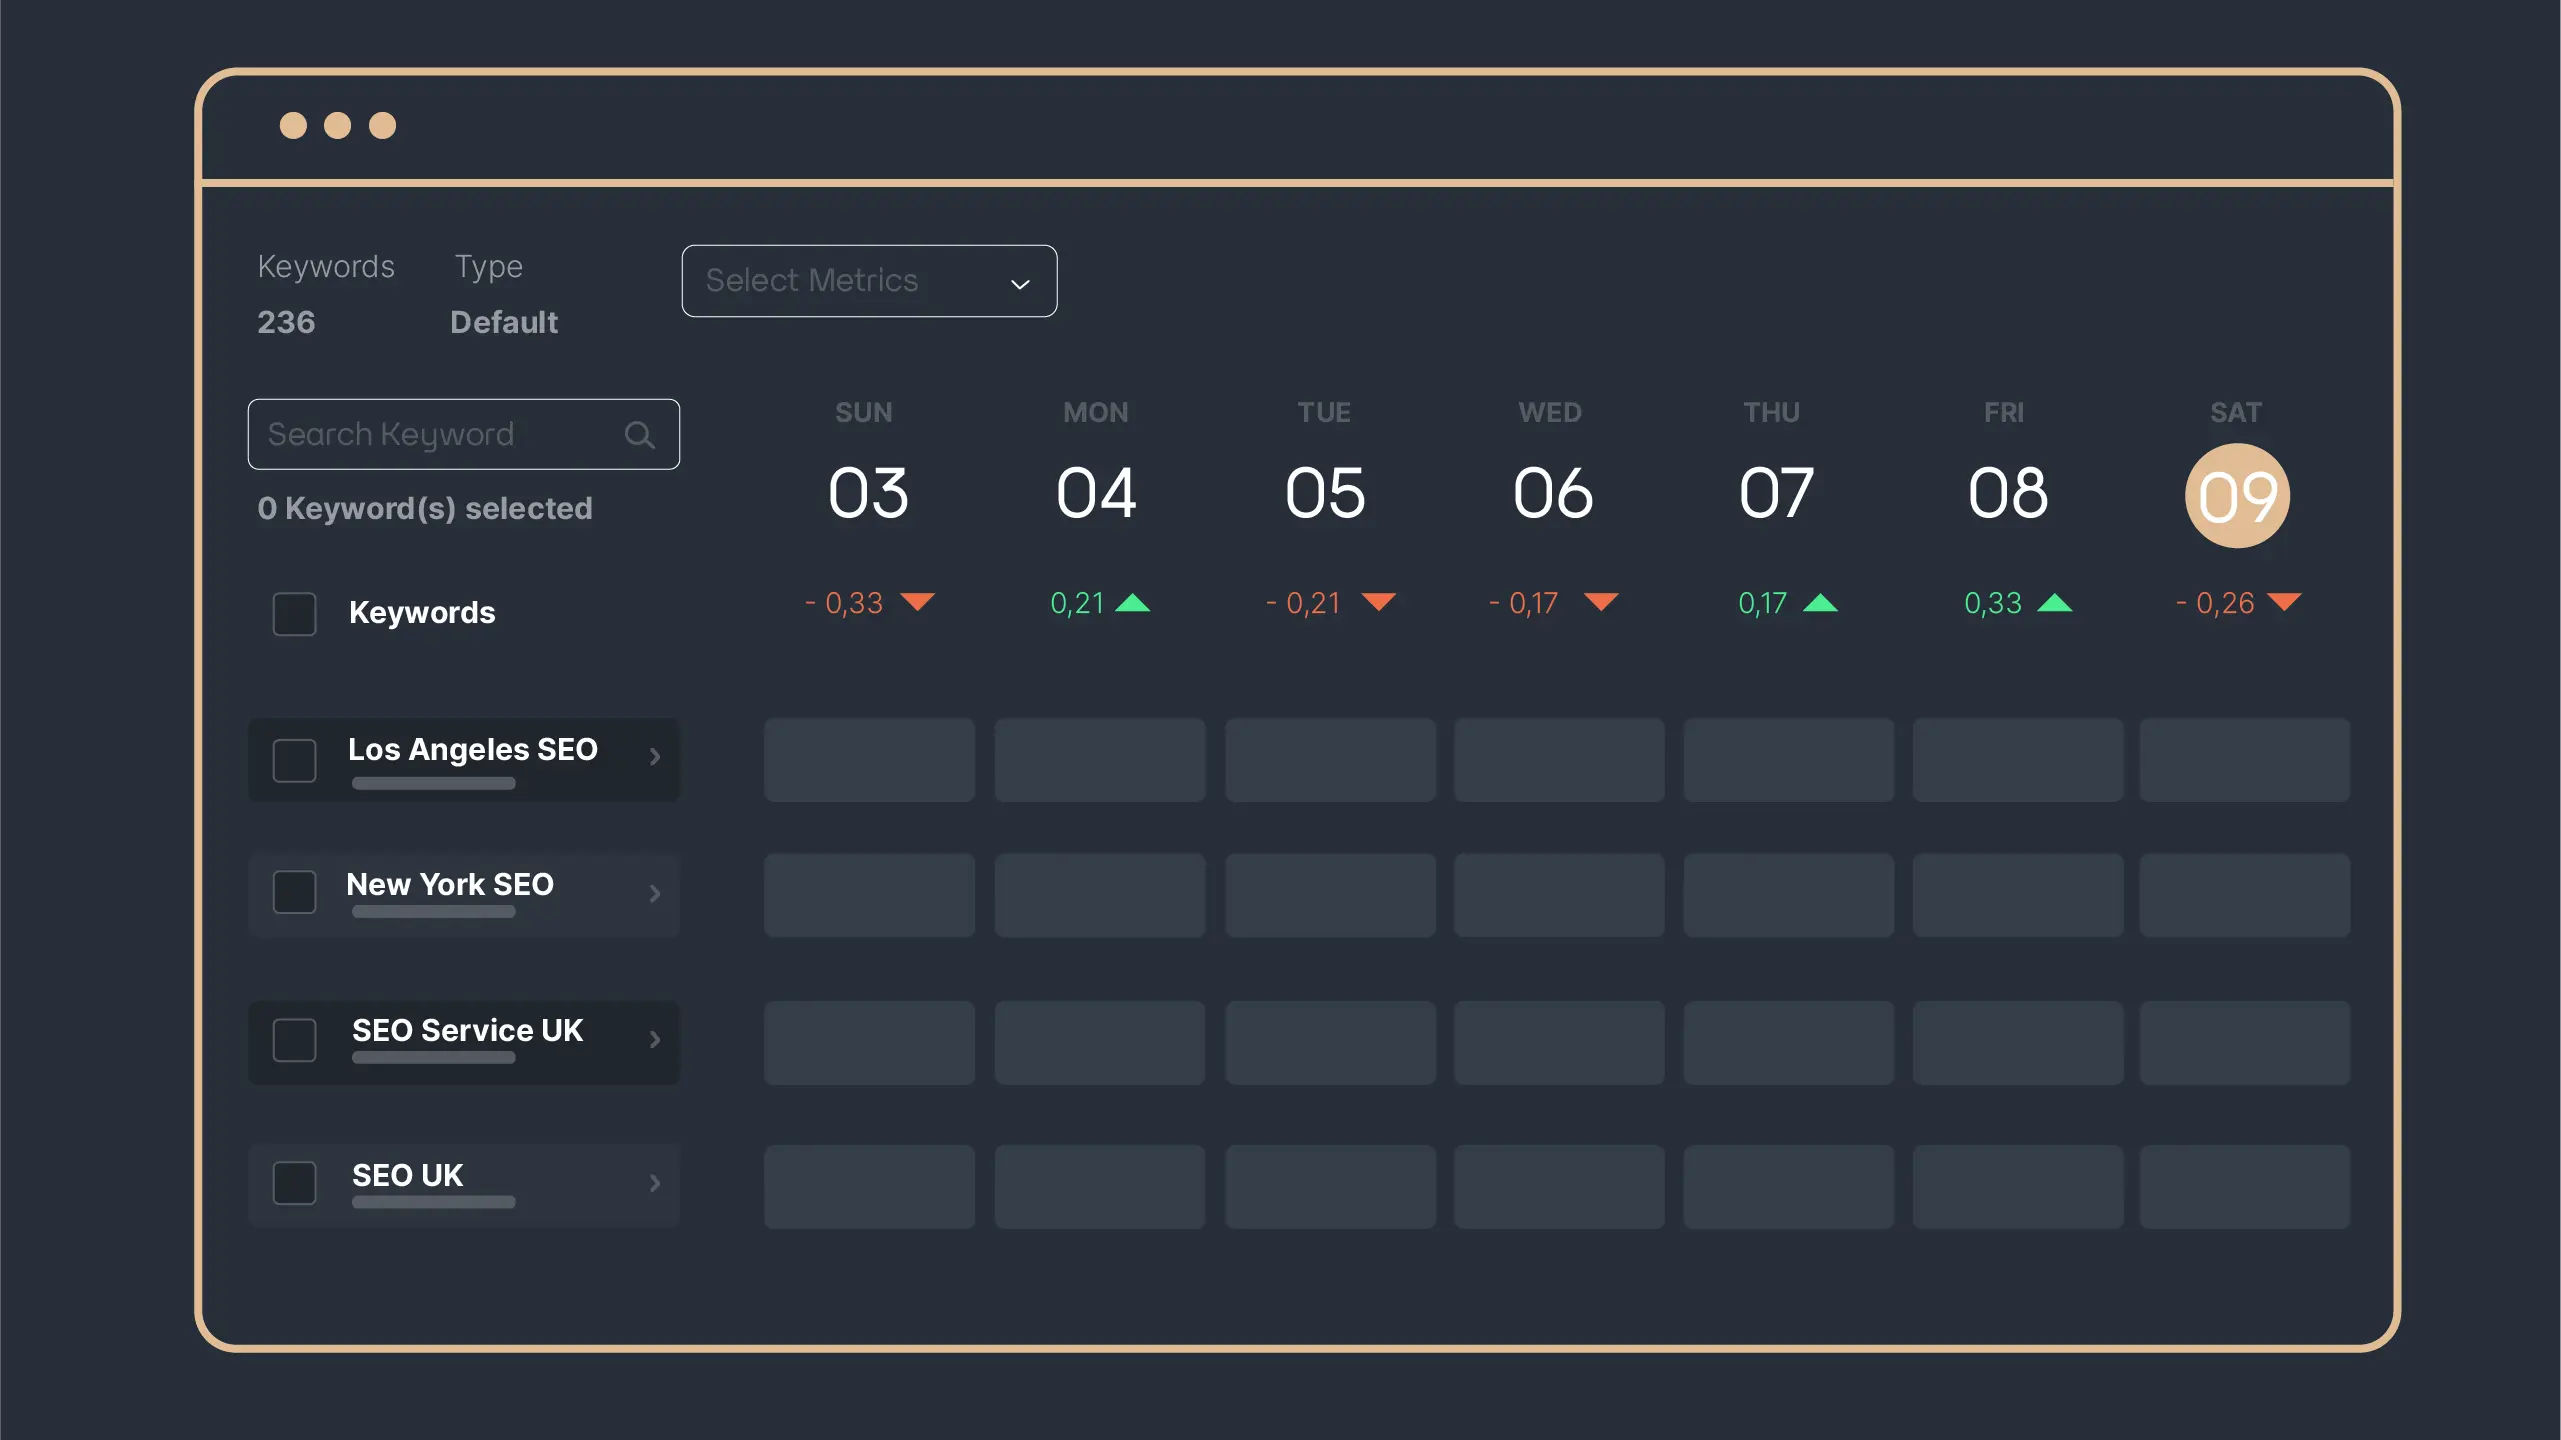Check the Los Angeles SEO checkbox

click(x=294, y=760)
